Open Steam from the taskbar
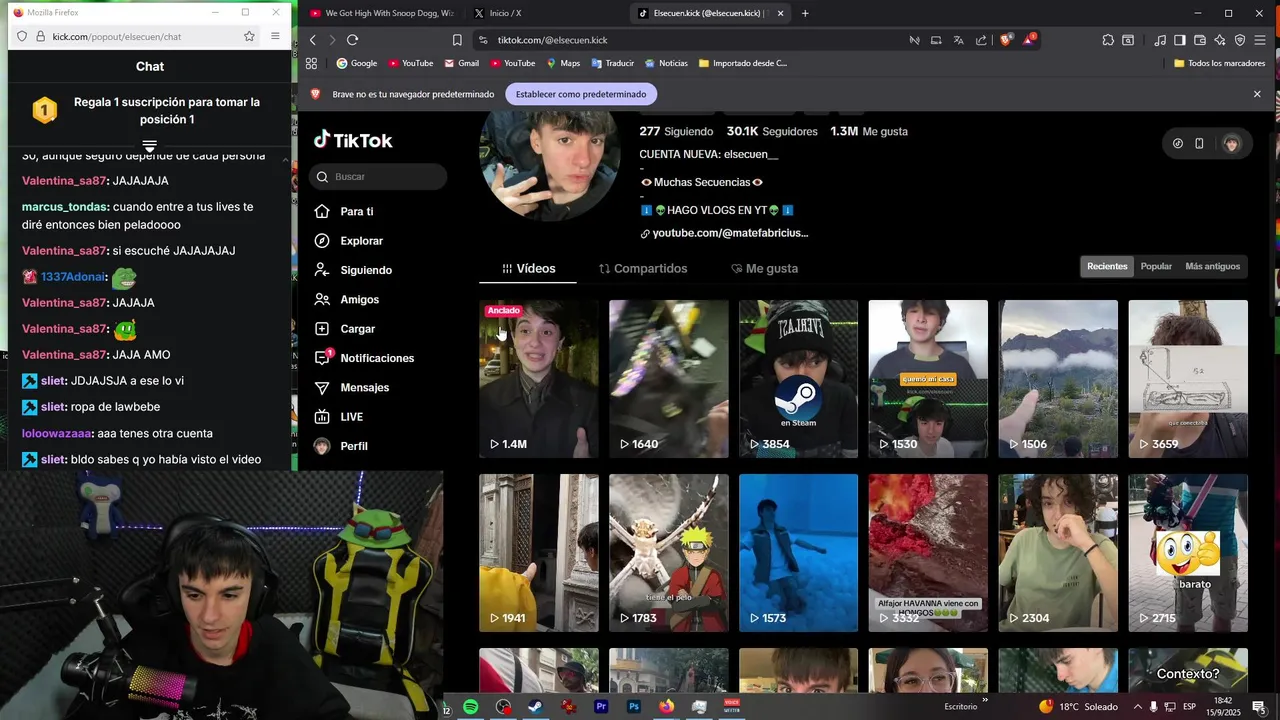This screenshot has width=1280, height=720. [x=535, y=707]
